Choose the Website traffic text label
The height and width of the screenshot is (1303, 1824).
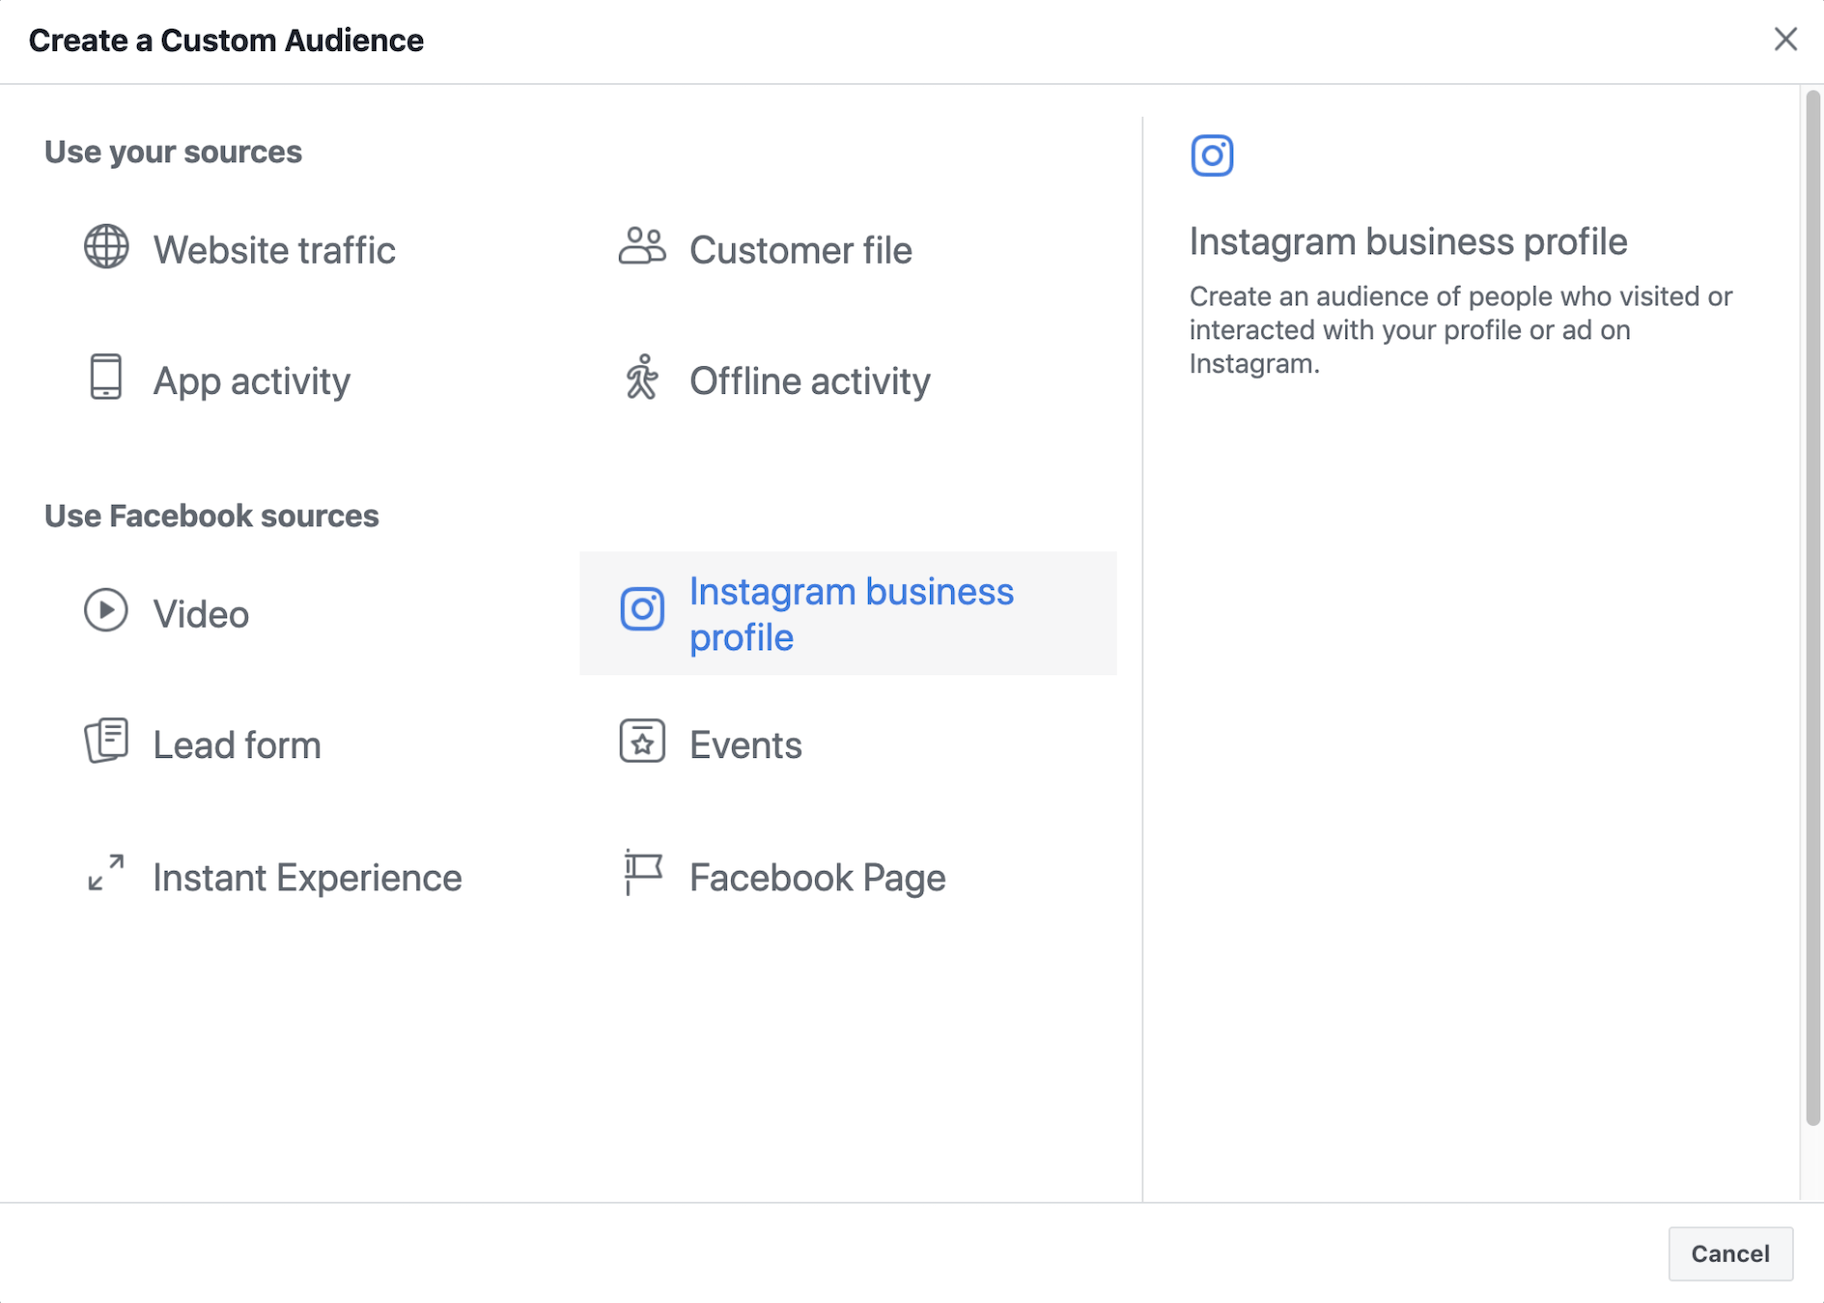(x=274, y=250)
